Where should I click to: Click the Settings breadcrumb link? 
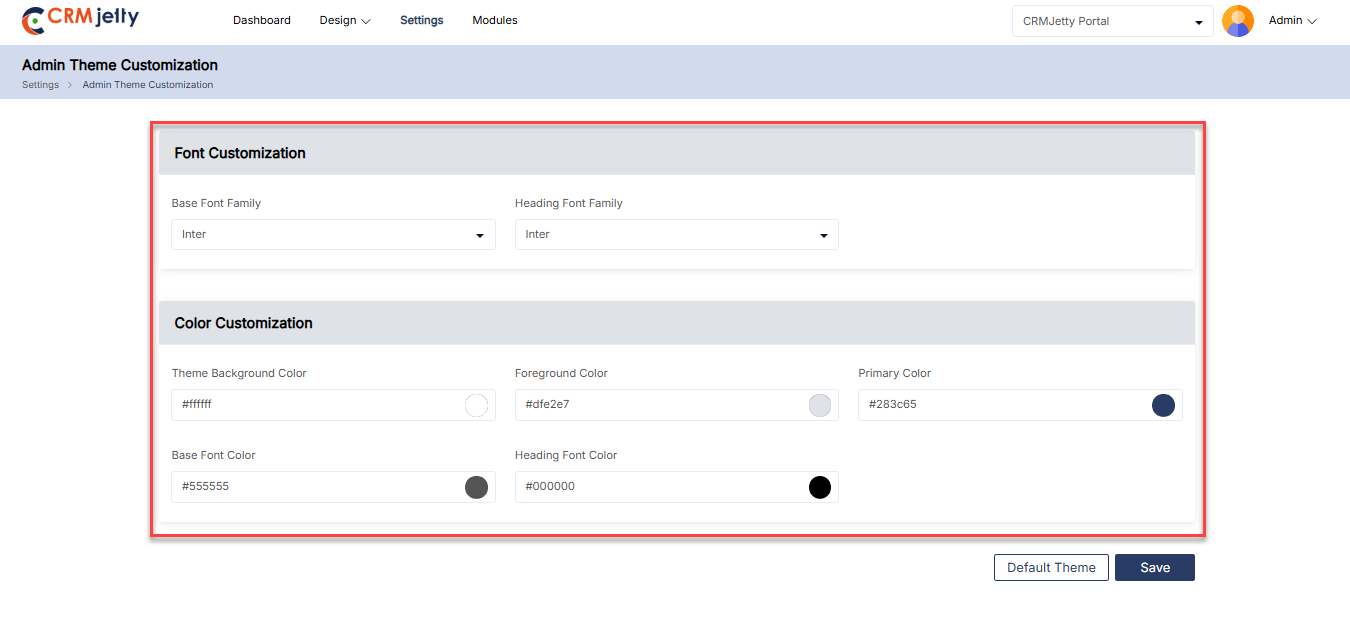[40, 85]
